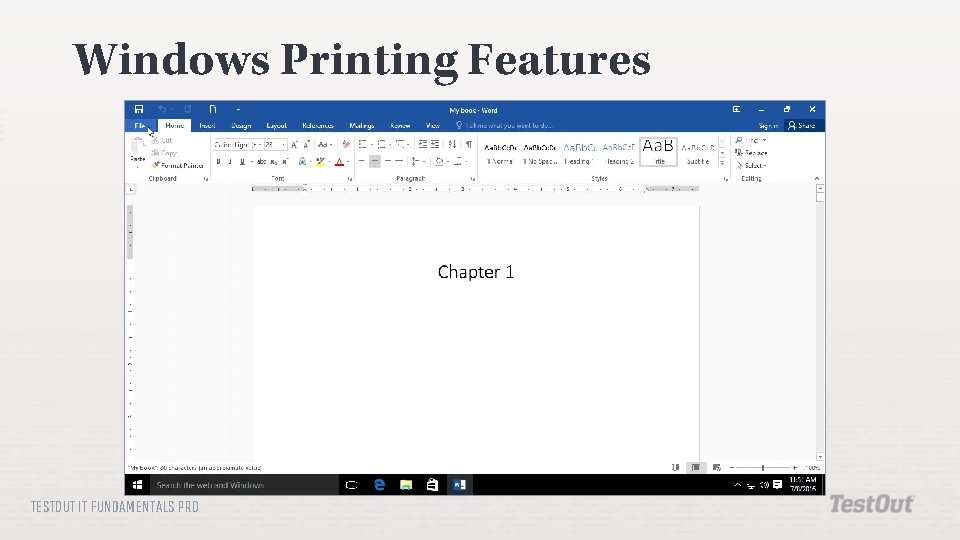Switch to the Insert tab
Screen dimensions: 960x540
point(207,126)
